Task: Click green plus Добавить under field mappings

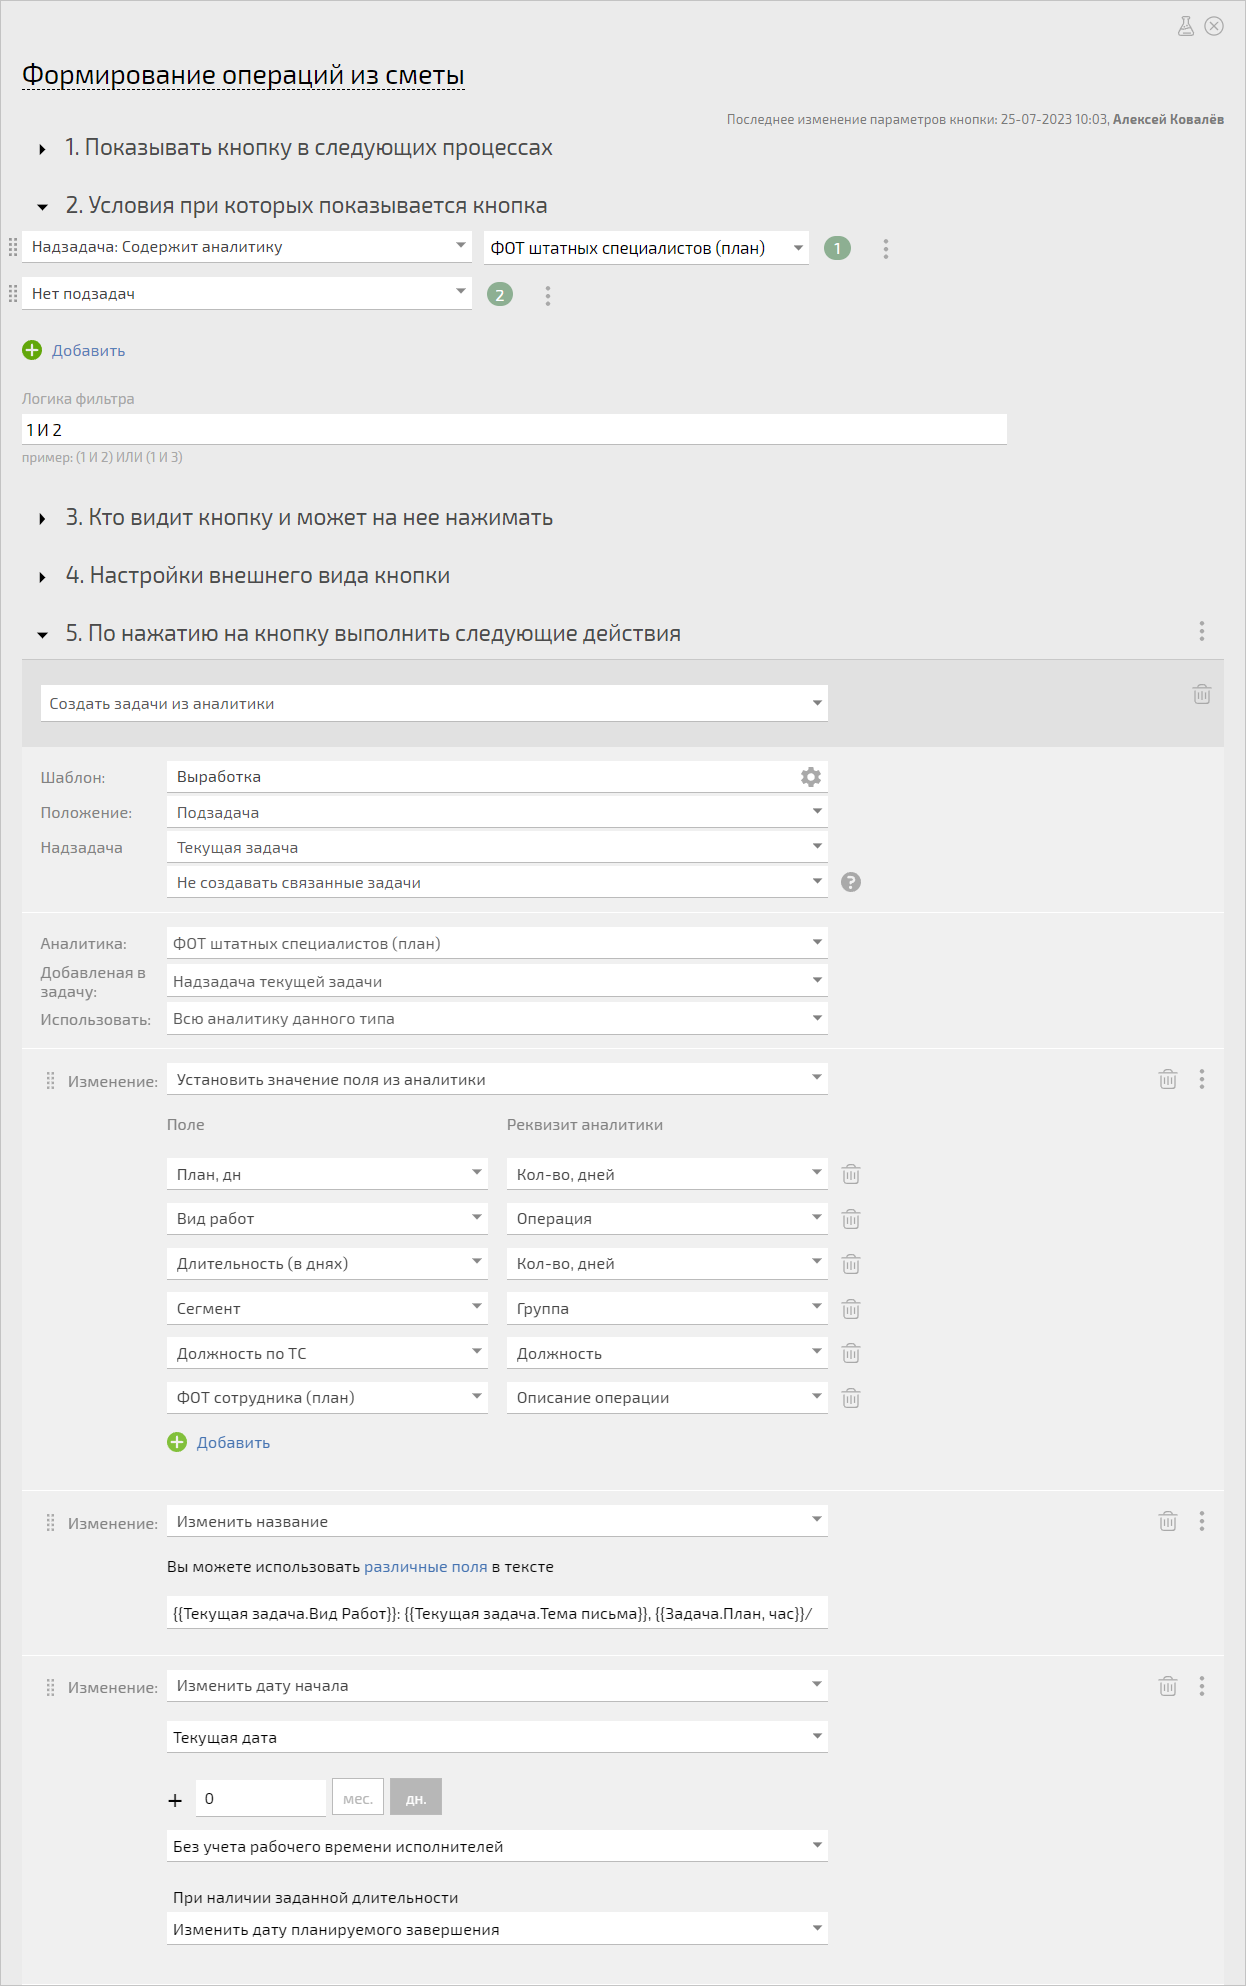Action: coord(219,1442)
